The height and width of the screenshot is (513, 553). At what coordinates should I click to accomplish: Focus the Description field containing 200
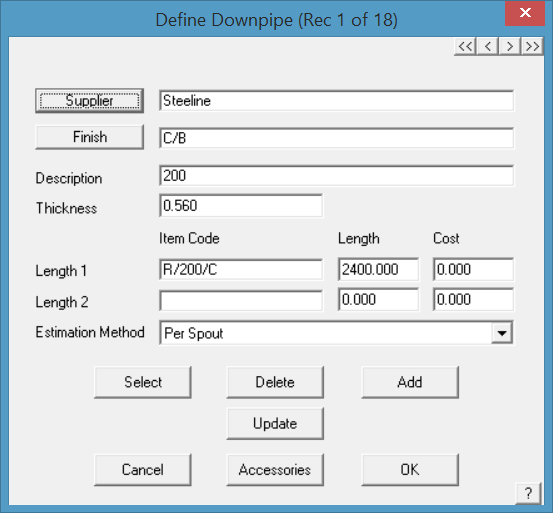point(336,176)
